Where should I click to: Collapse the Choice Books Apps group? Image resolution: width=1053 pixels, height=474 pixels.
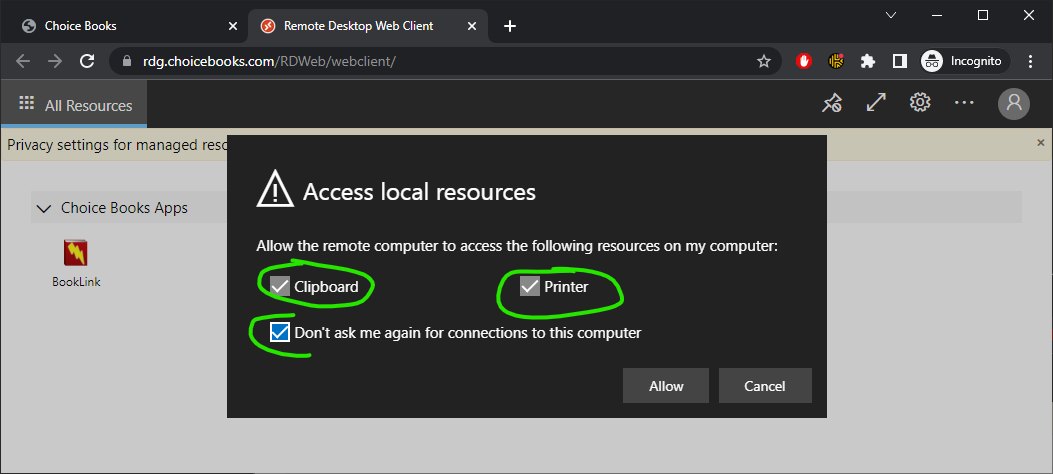(44, 208)
